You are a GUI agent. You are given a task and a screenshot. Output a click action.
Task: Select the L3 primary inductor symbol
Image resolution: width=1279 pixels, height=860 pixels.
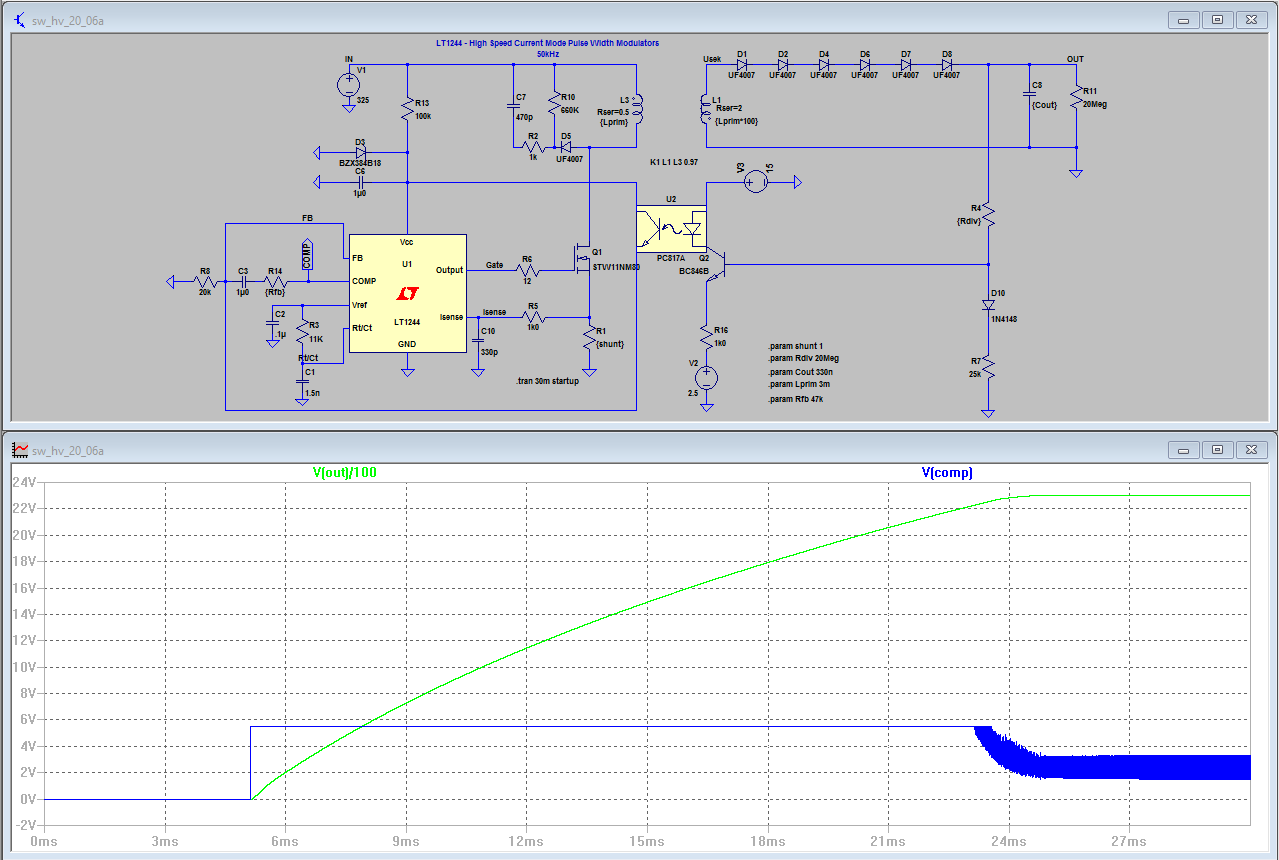point(636,110)
